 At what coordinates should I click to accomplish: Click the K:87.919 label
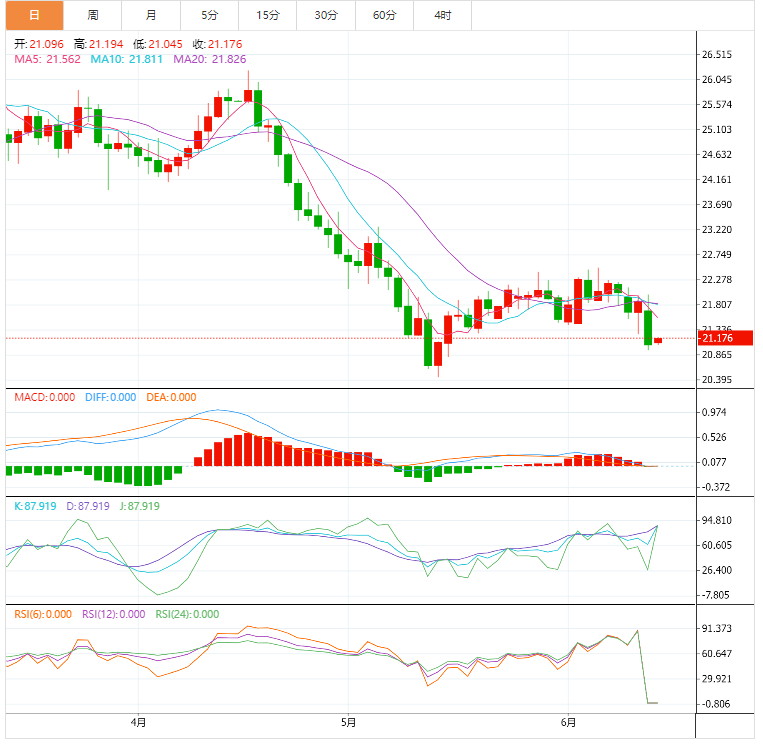(x=35, y=506)
